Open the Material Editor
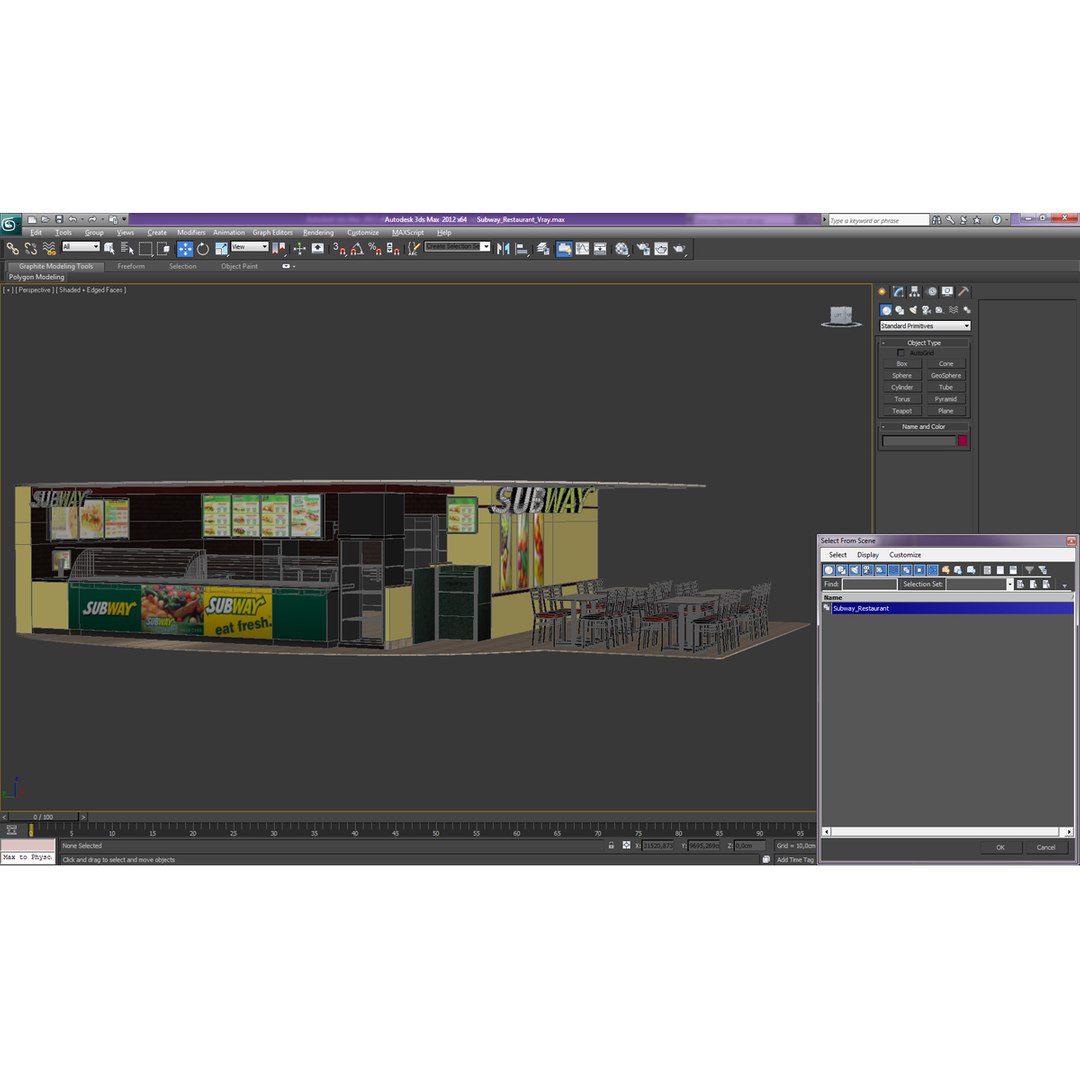 (x=621, y=249)
